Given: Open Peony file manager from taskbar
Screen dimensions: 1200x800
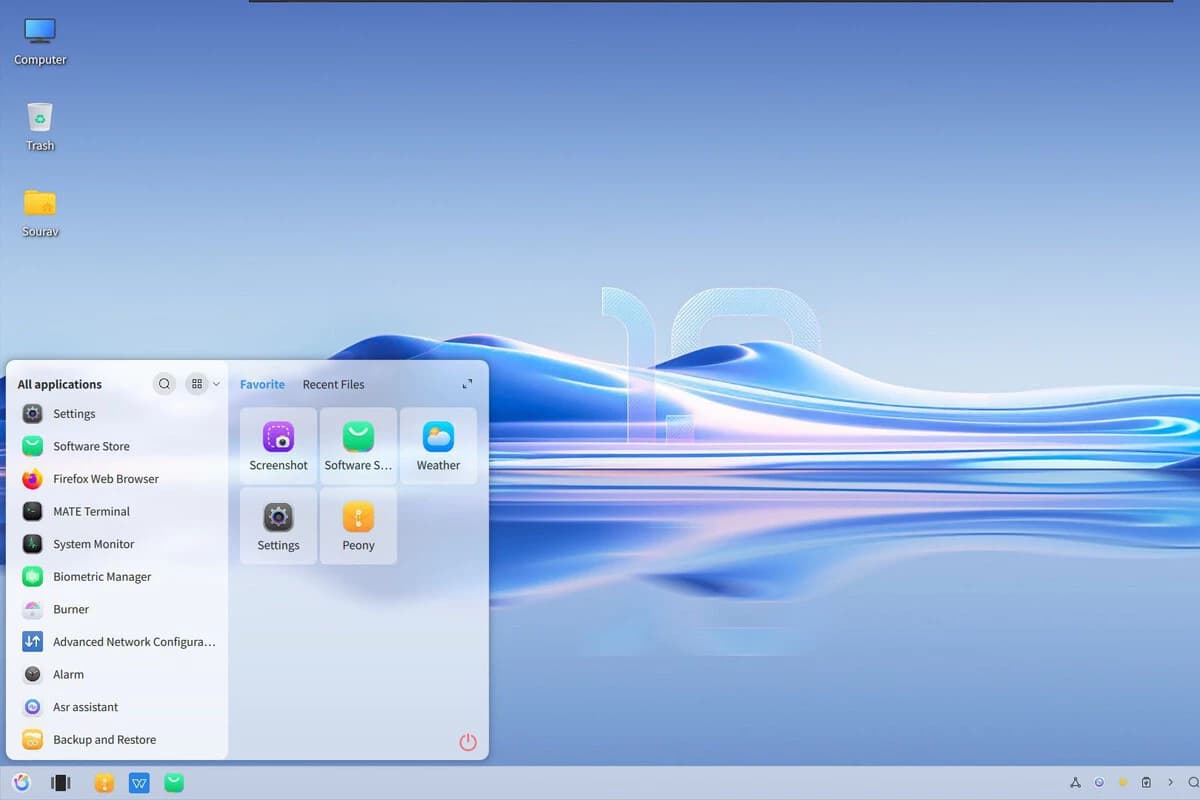Looking at the screenshot, I should click(x=104, y=783).
